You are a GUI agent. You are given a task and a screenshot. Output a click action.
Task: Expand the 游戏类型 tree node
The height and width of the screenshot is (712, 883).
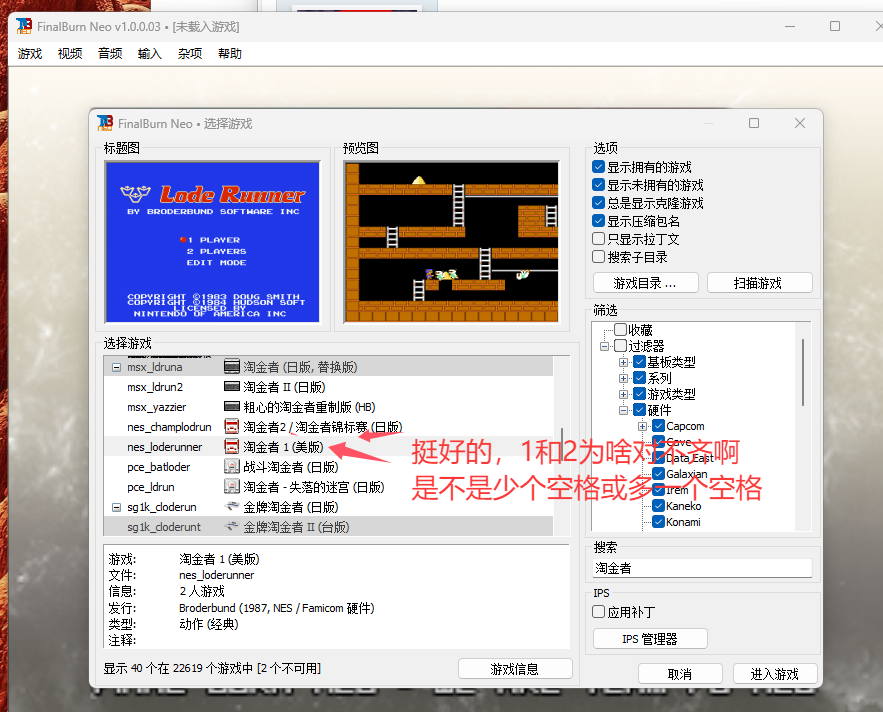623,394
